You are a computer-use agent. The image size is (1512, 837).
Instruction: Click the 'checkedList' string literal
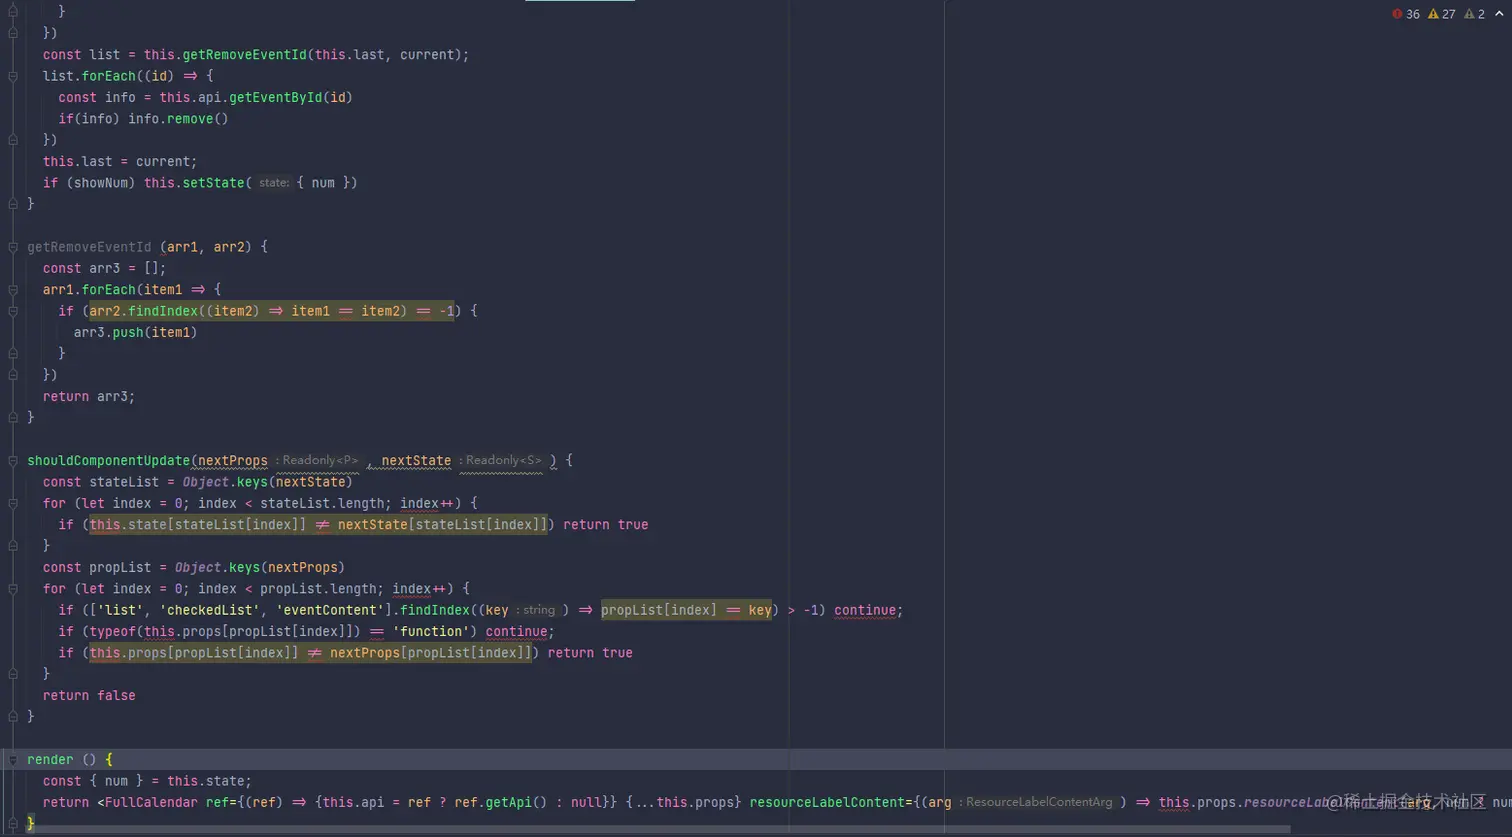(213, 610)
